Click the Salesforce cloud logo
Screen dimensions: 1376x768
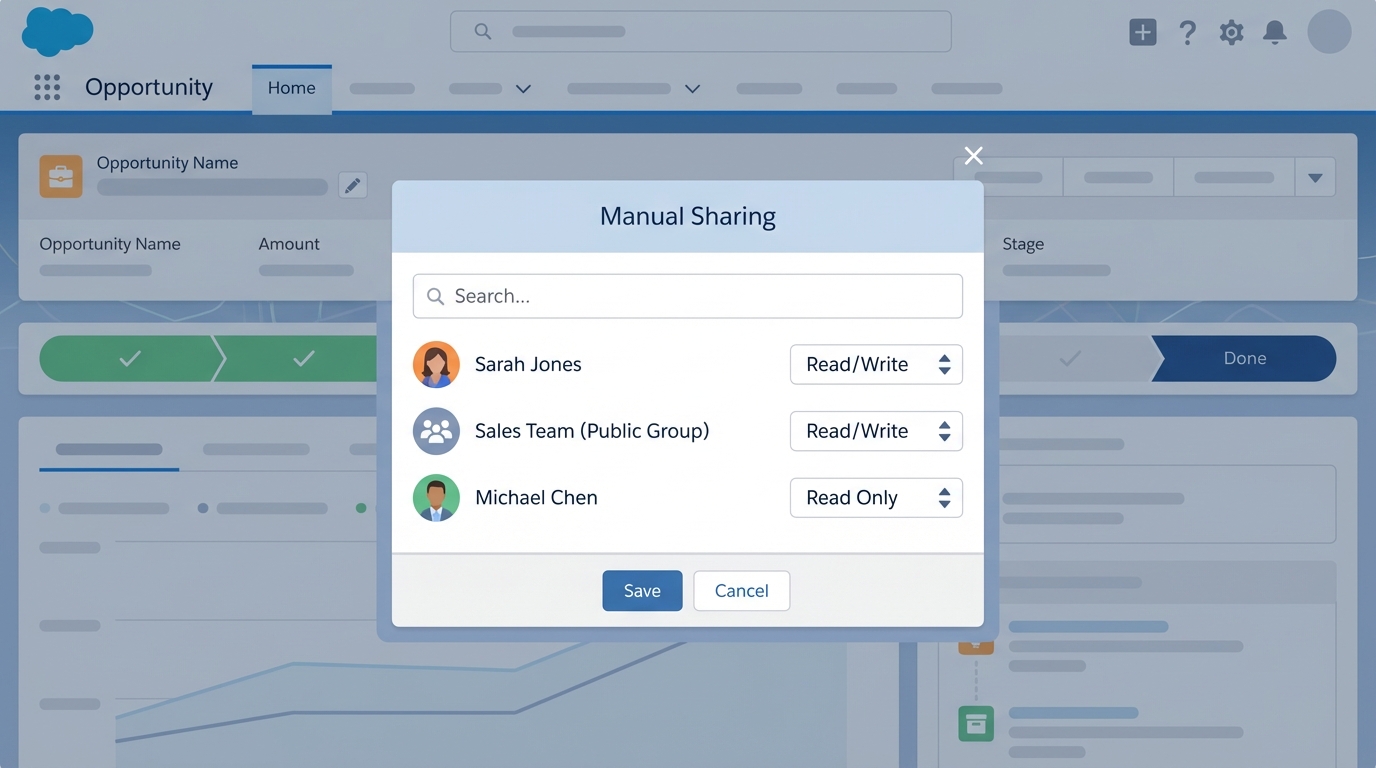(x=57, y=31)
